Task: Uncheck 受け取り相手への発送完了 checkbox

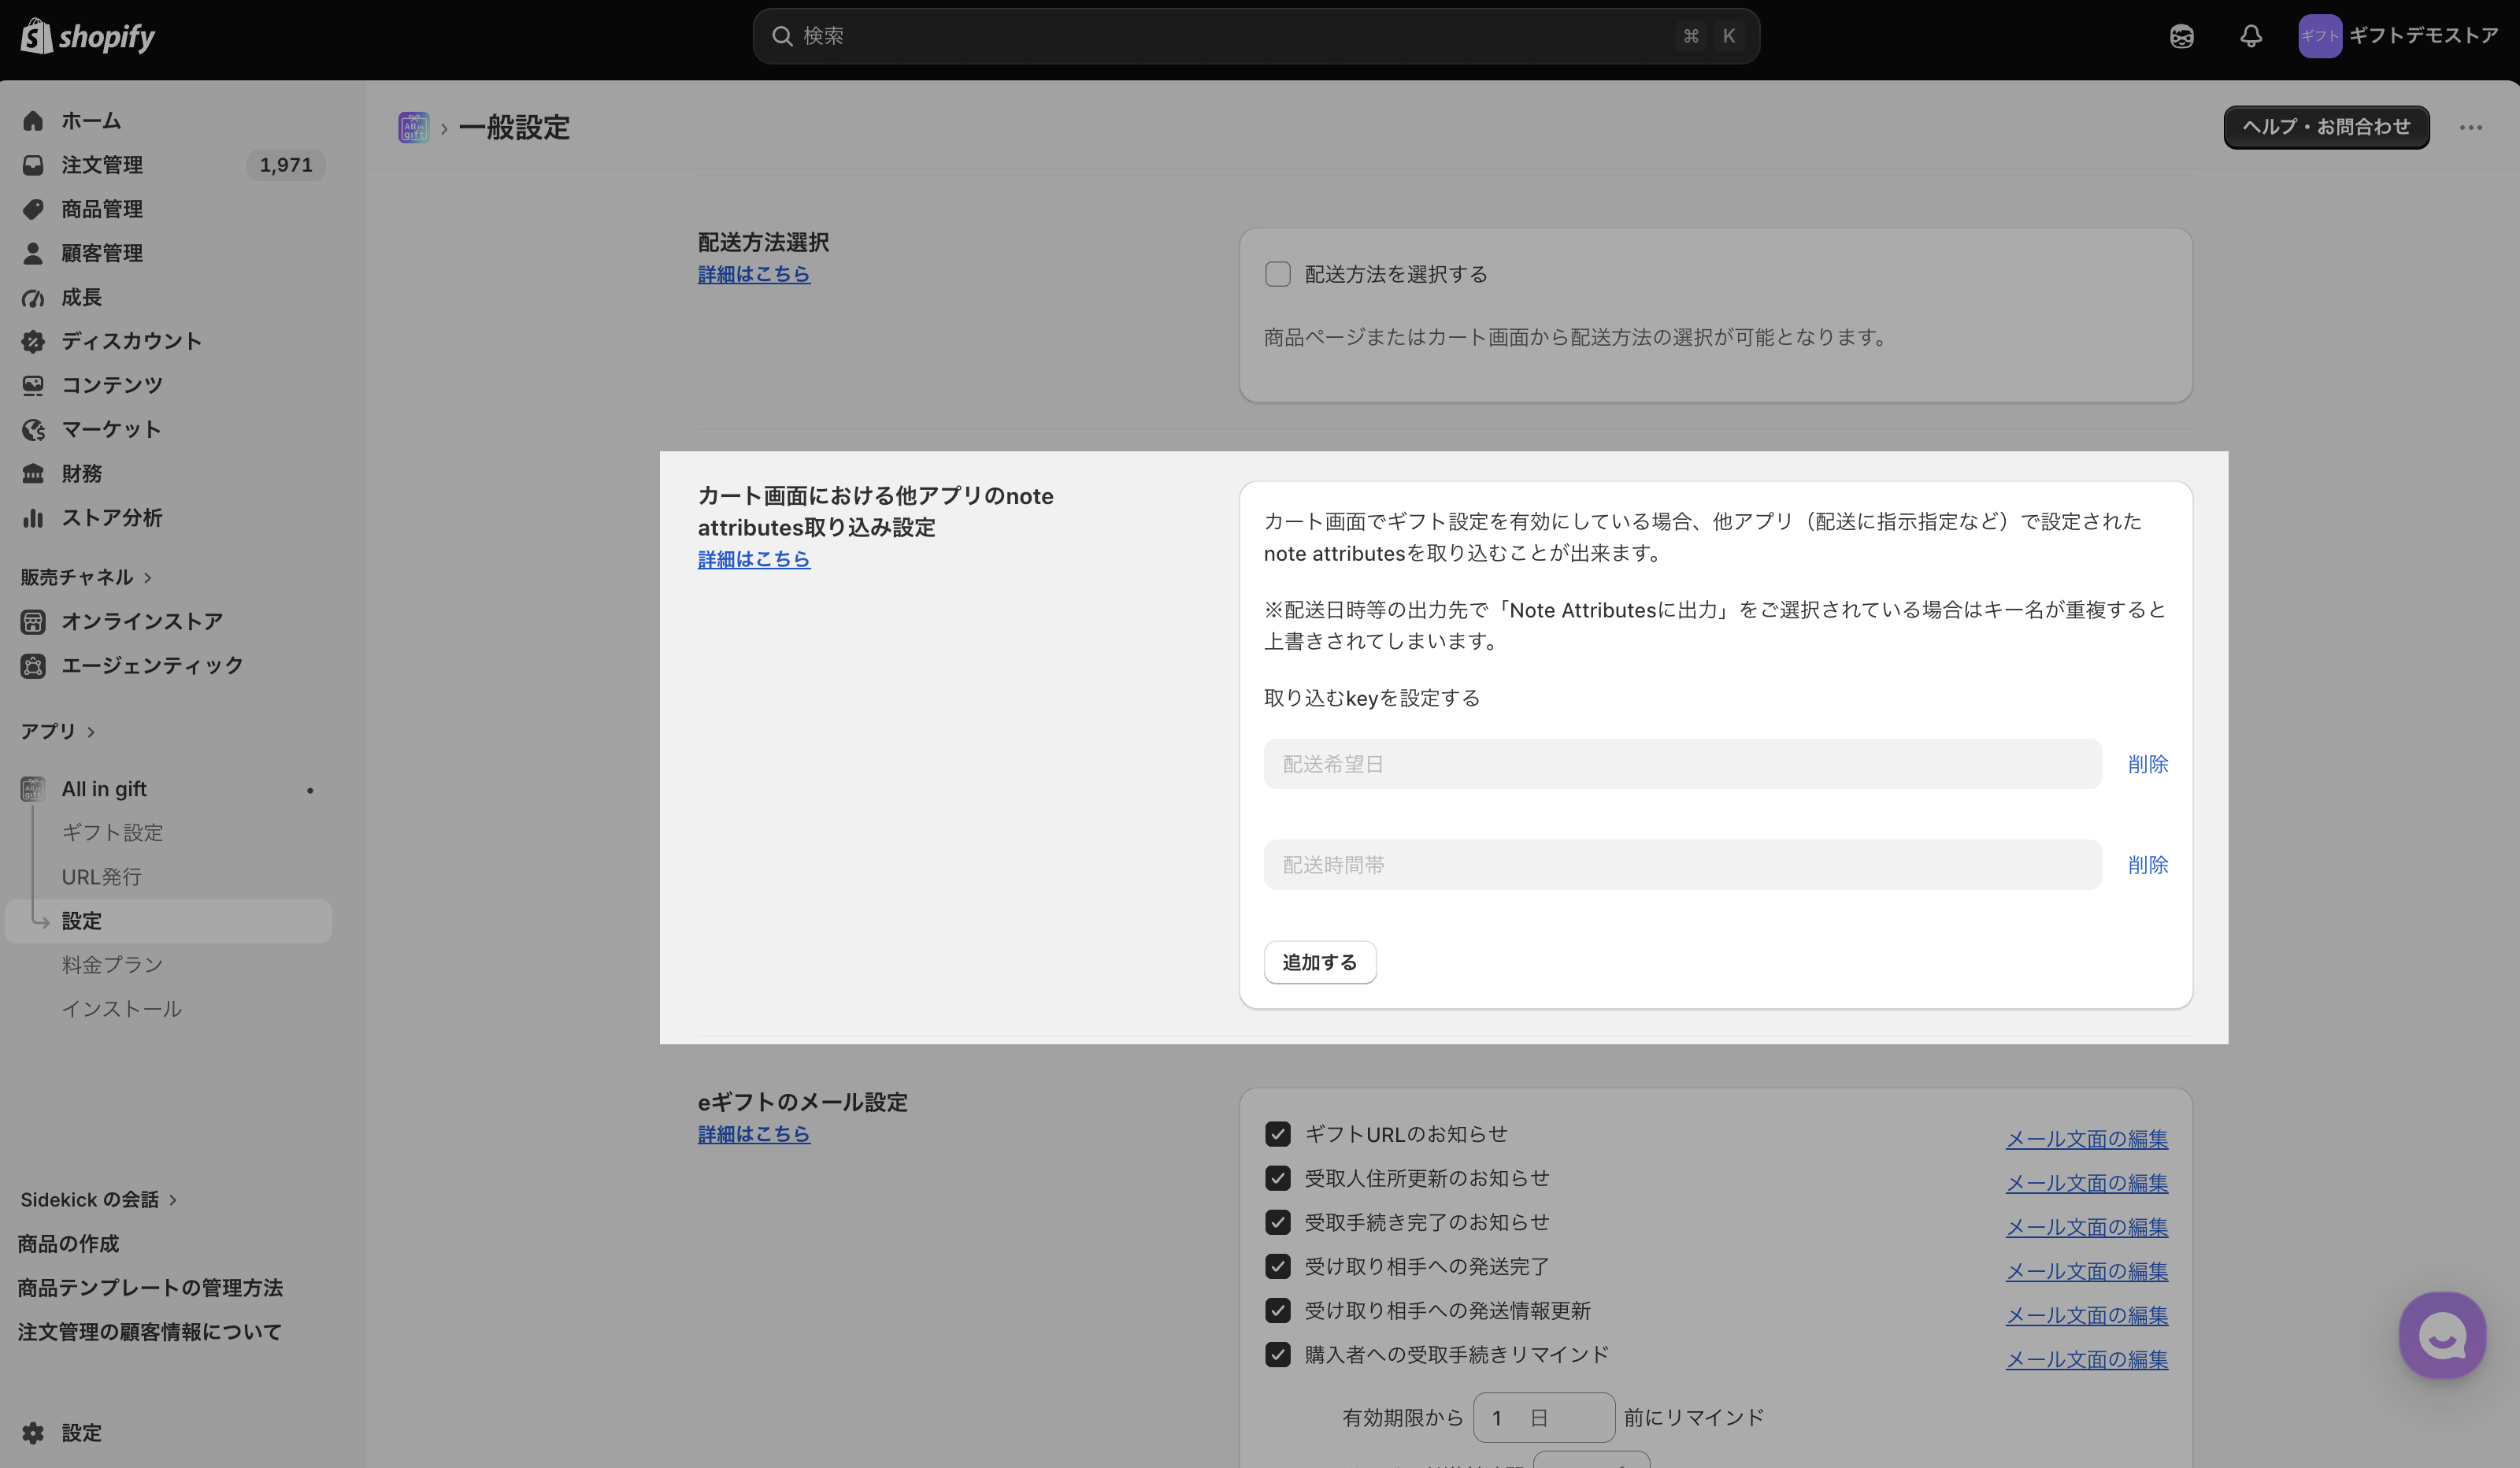Action: (x=1277, y=1266)
